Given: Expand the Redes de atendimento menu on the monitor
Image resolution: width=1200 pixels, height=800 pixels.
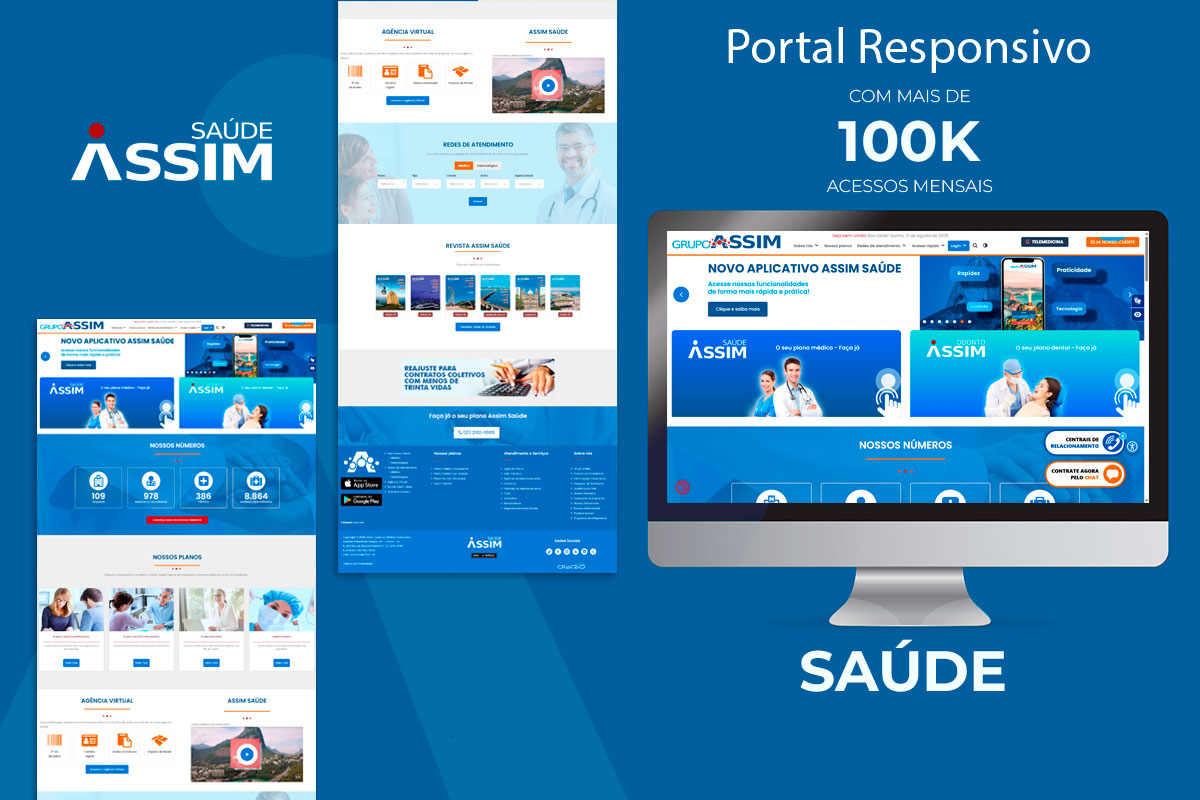Looking at the screenshot, I should (881, 245).
